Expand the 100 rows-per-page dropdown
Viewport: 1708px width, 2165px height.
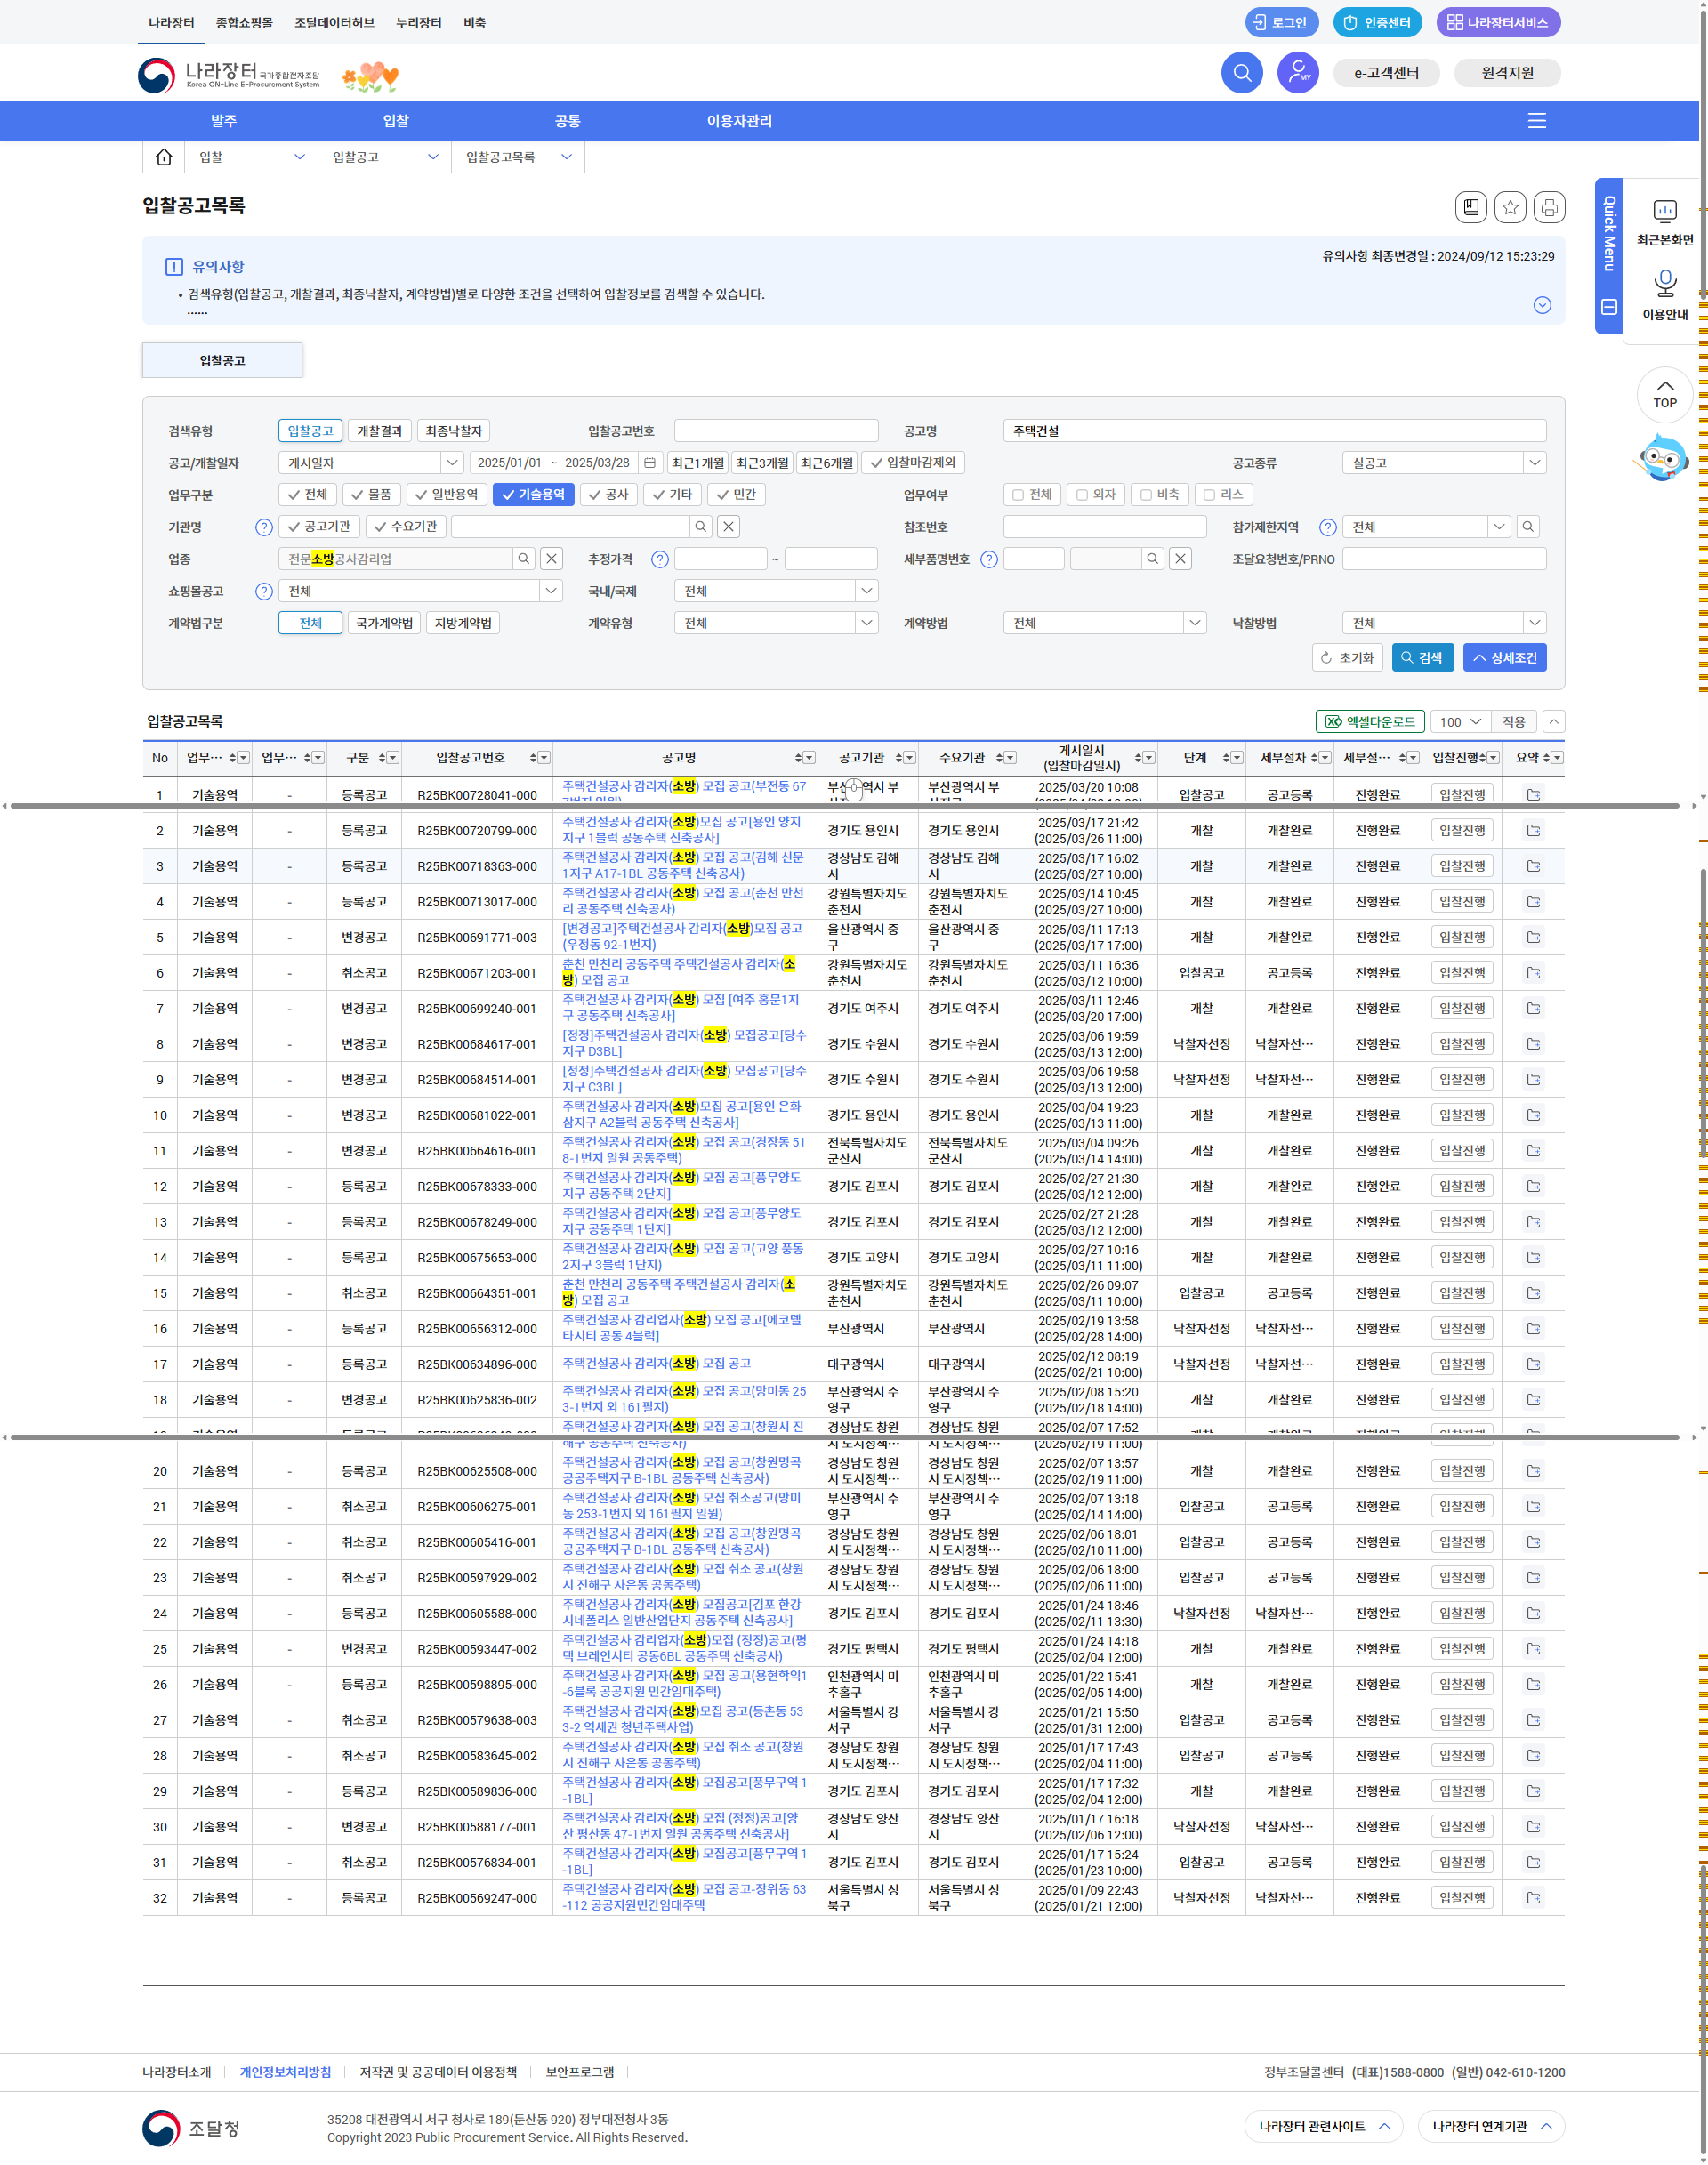(1460, 722)
